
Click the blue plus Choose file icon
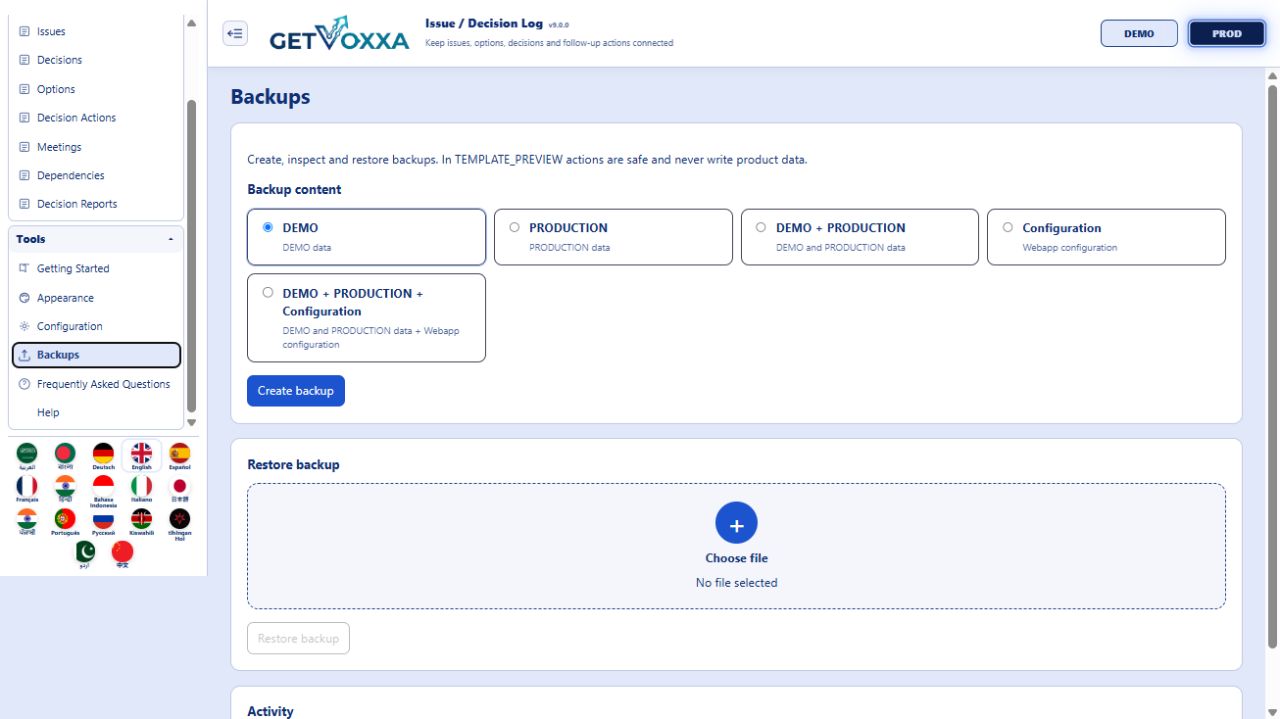(736, 523)
